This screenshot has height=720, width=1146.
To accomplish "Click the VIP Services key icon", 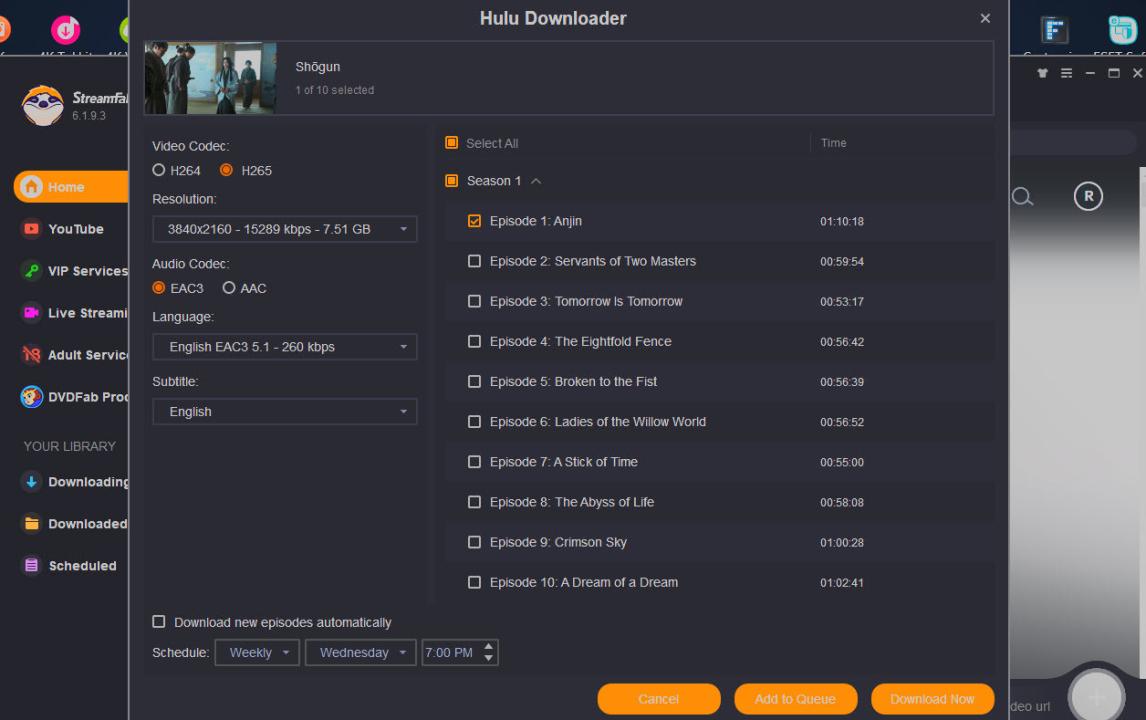I will 31,270.
